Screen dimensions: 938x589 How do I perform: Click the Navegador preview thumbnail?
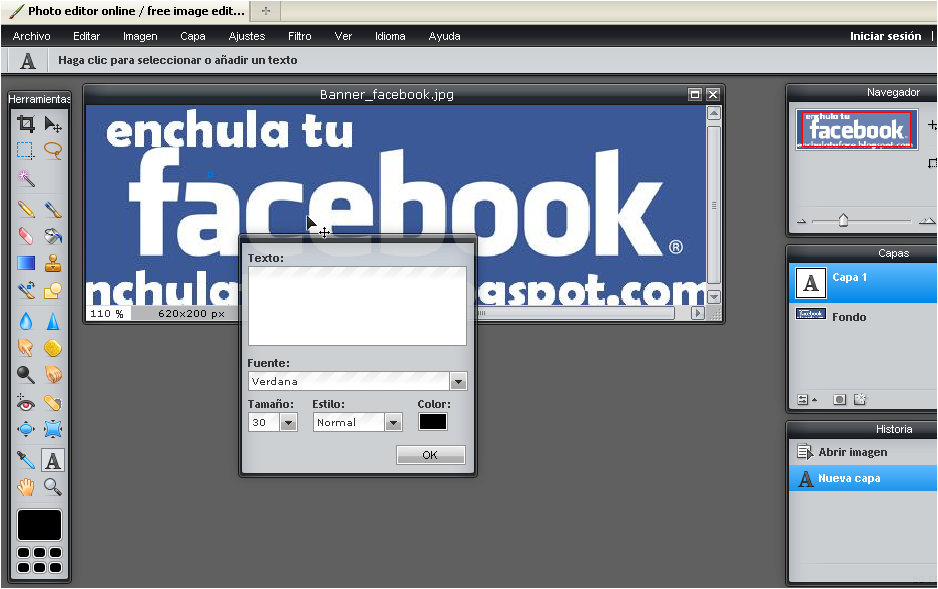click(857, 129)
